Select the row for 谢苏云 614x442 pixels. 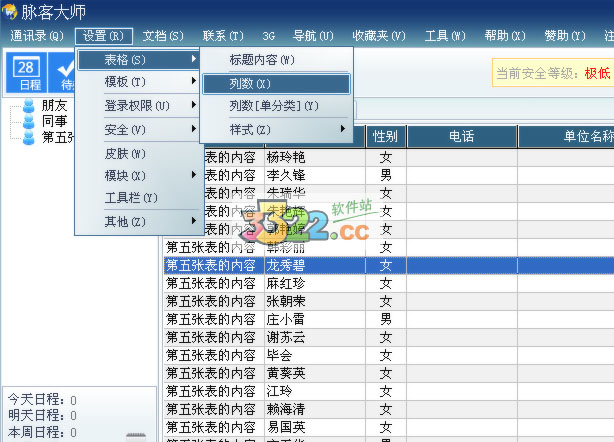click(388, 337)
